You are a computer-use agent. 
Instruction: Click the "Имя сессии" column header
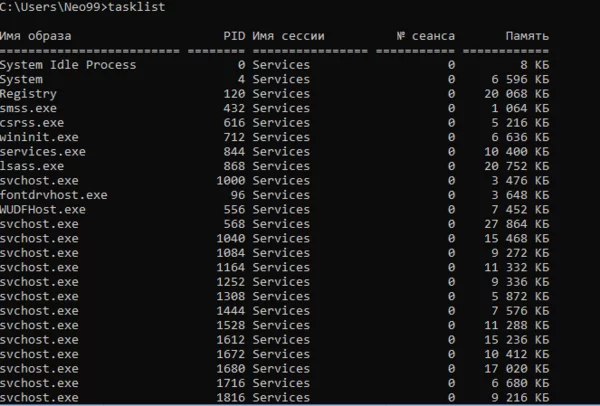(x=292, y=36)
